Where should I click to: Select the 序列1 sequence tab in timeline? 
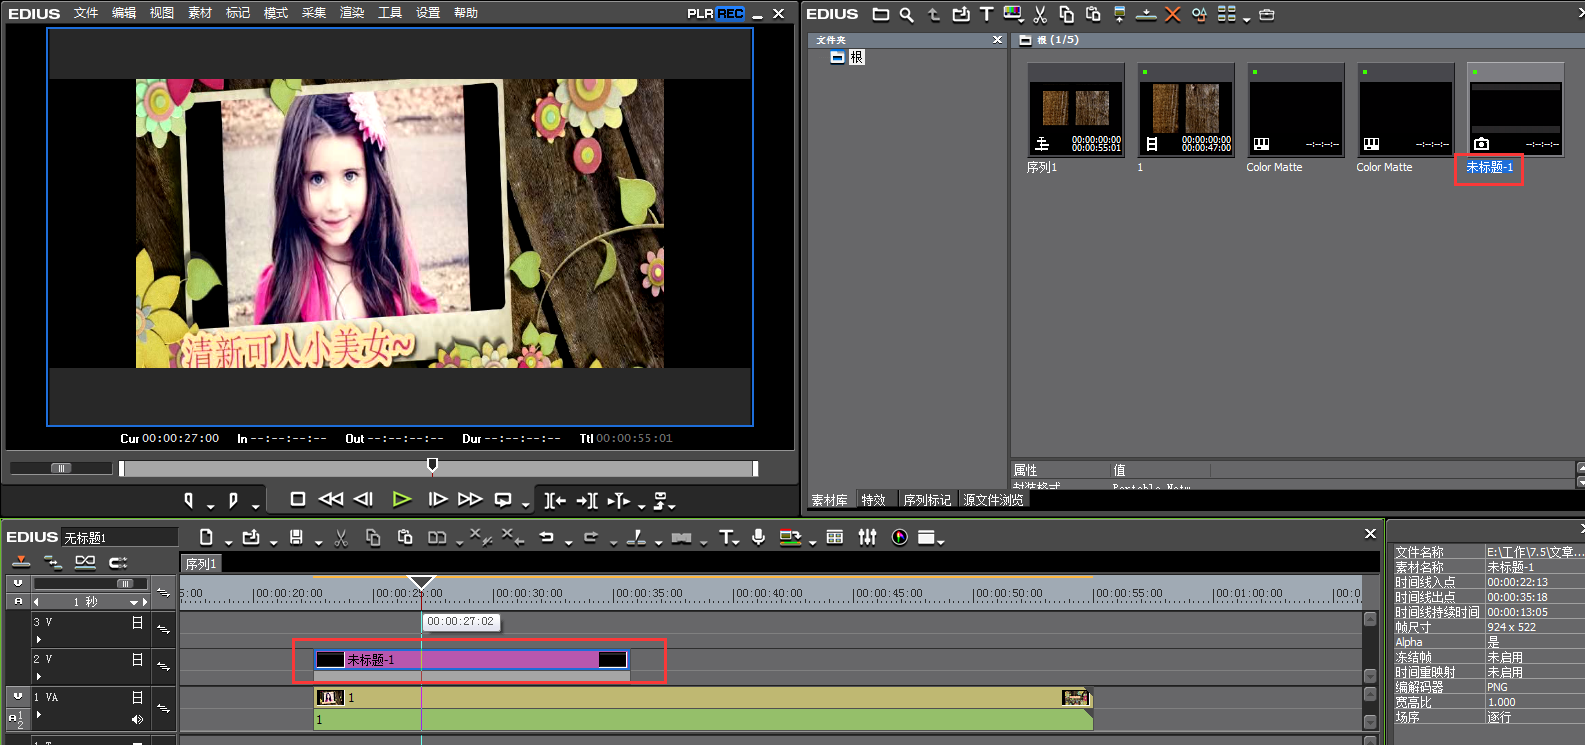pos(200,564)
